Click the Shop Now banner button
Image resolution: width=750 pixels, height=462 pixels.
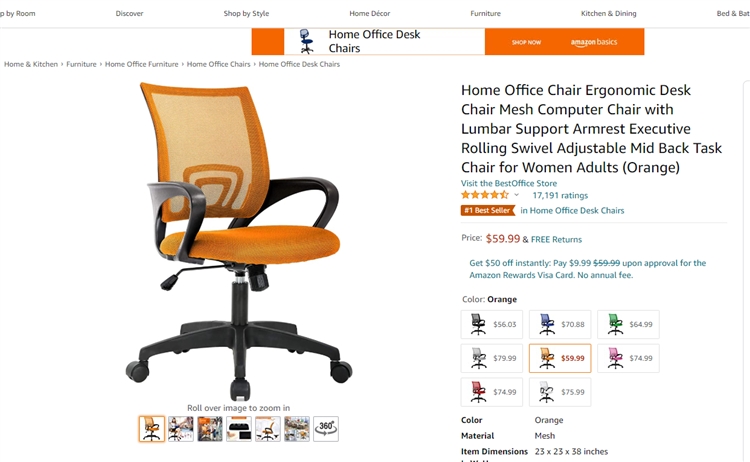526,42
